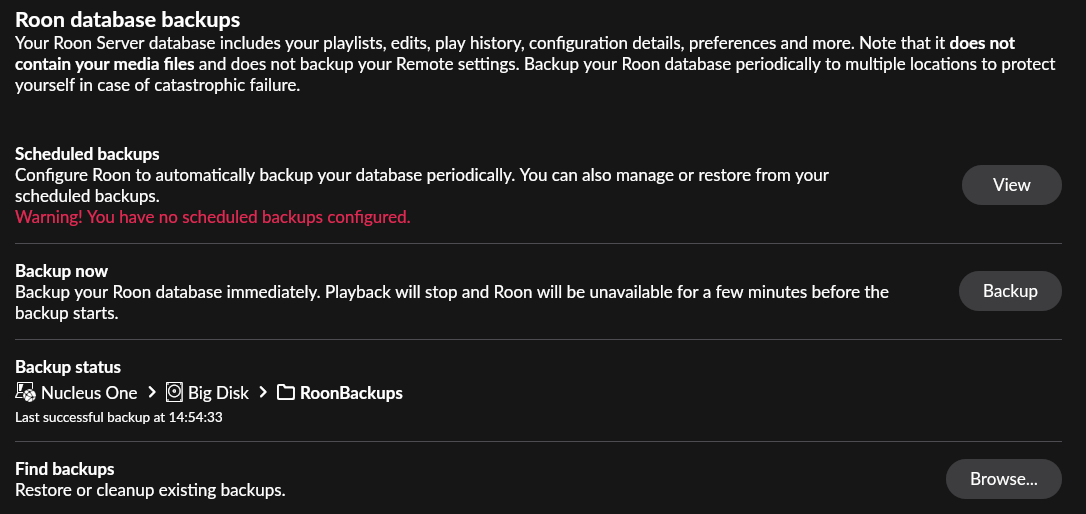Viewport: 1086px width, 514px height.
Task: Click the Find backups section title
Action: pos(65,469)
